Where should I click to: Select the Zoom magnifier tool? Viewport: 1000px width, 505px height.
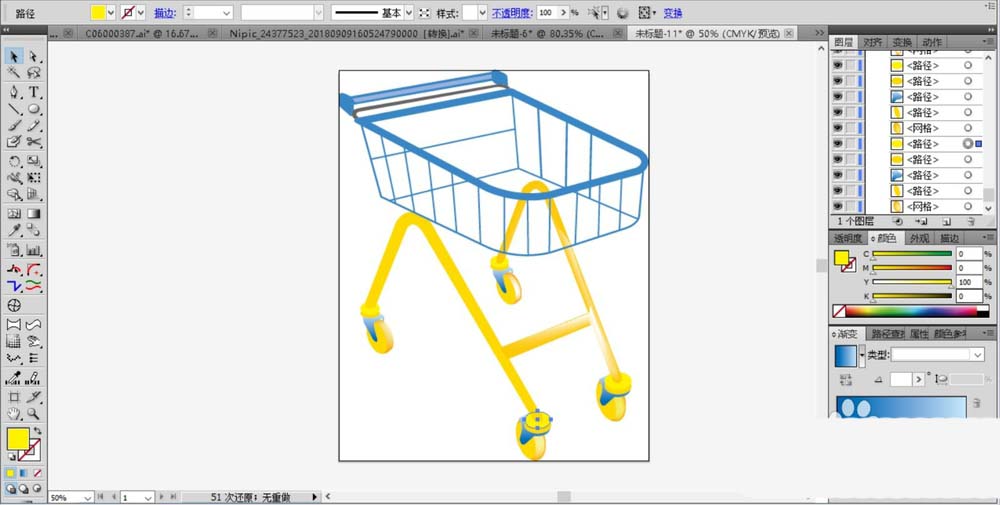coord(33,414)
